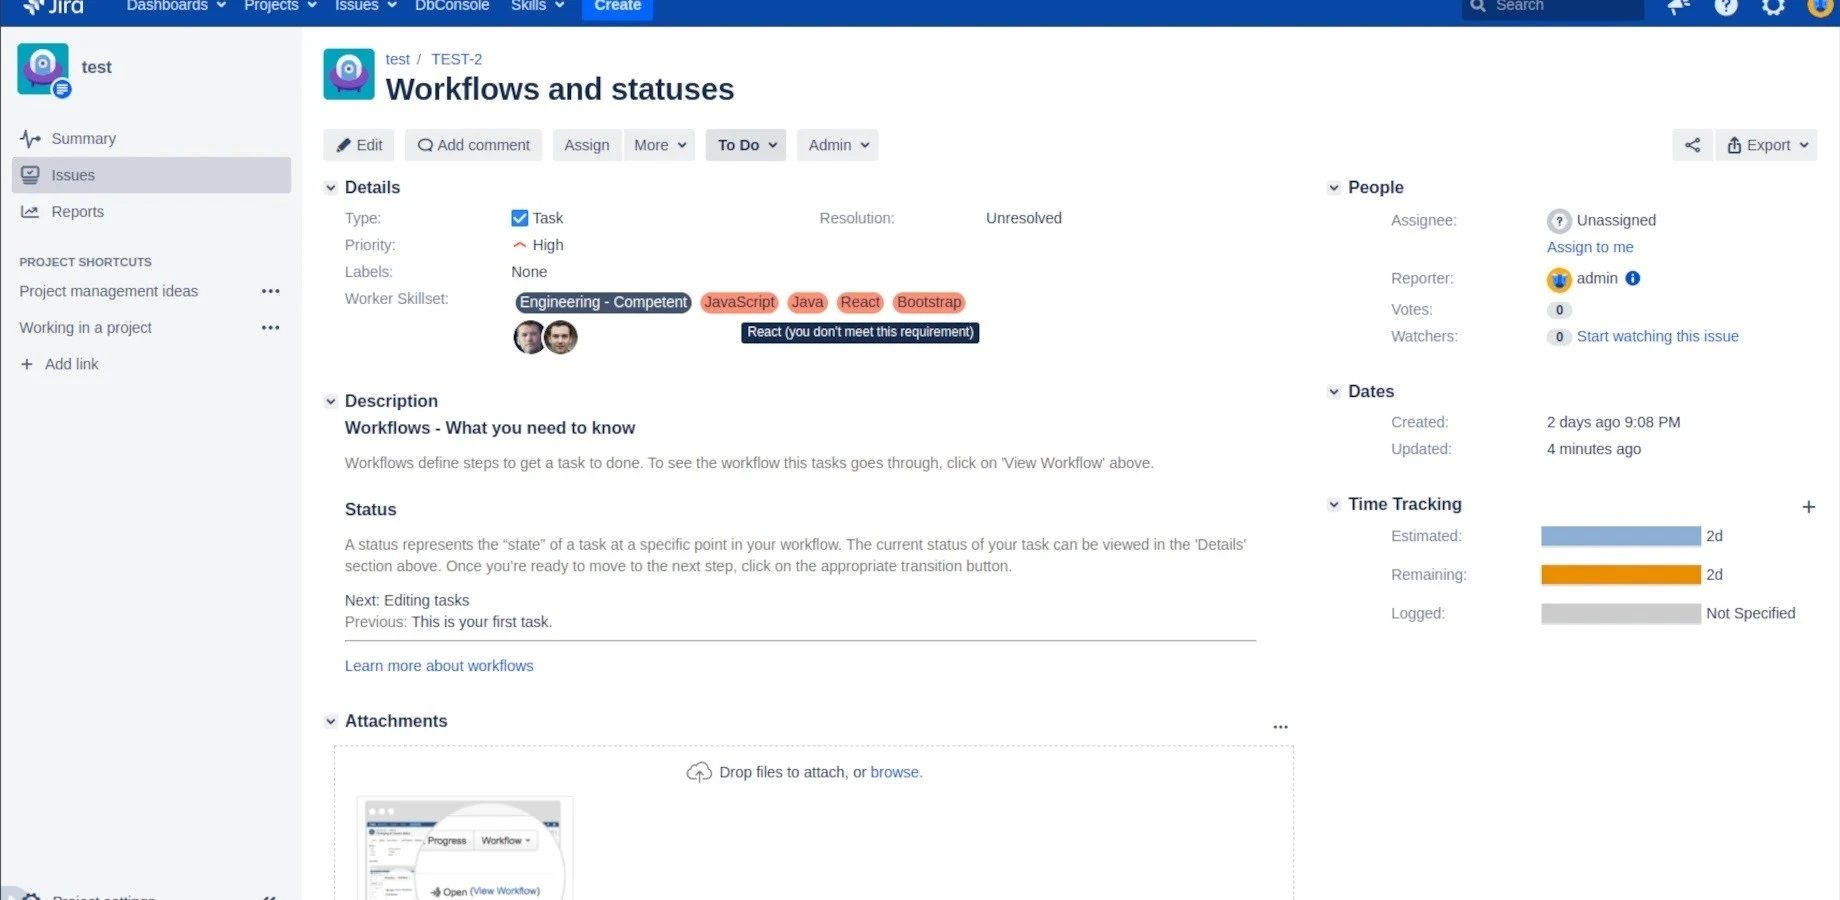Open the workflow attachment thumbnail
Screen dimensions: 1840x900
point(465,848)
